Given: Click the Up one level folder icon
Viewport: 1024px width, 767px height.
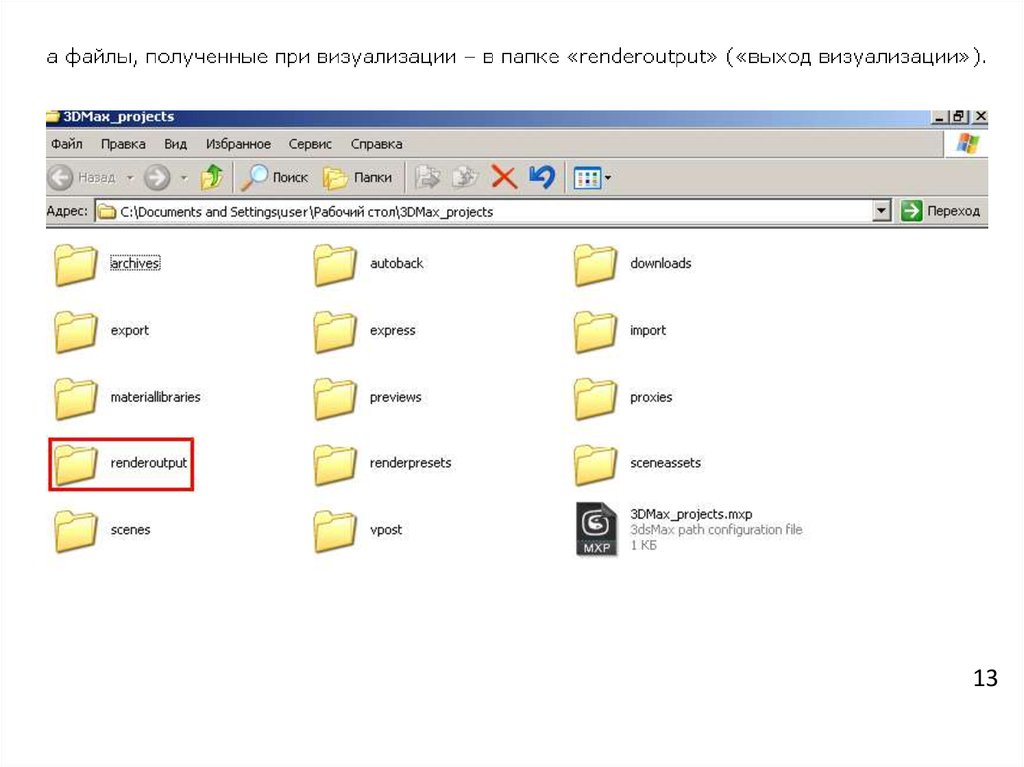Looking at the screenshot, I should 212,178.
